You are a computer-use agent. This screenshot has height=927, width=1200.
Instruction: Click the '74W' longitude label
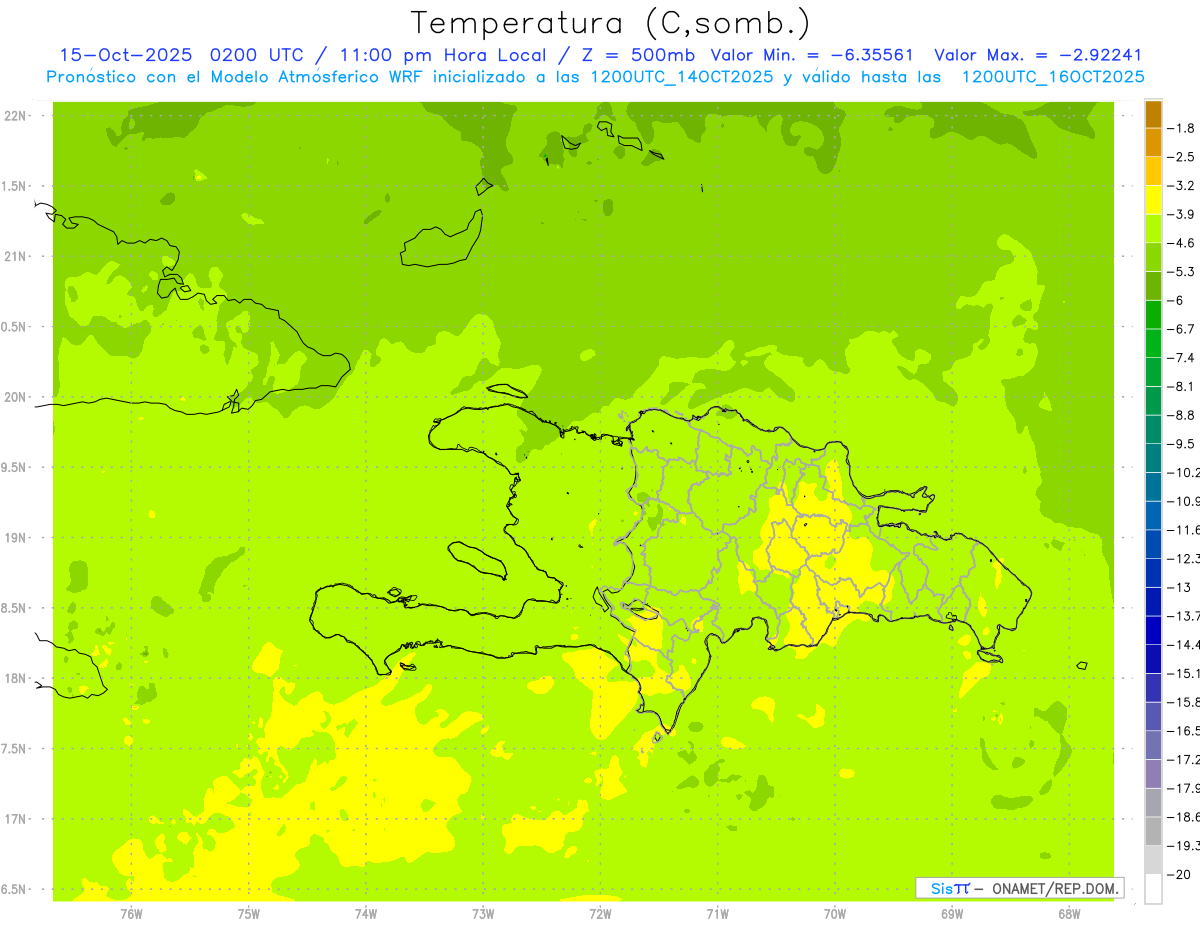coord(366,914)
